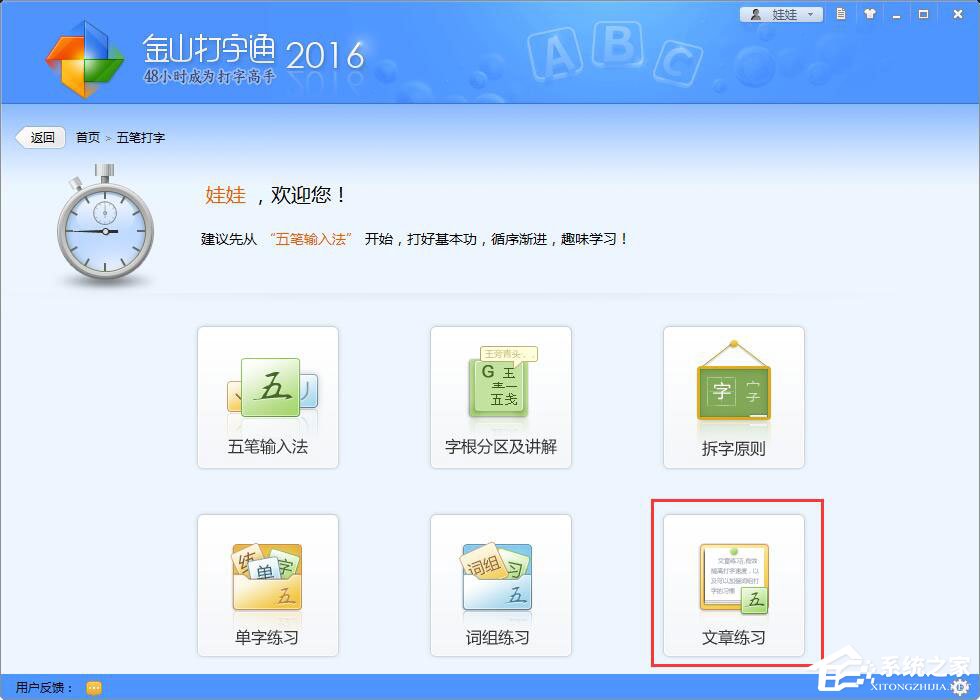Click the 用户反馈 label
980x700 pixels.
pyautogui.click(x=40, y=688)
